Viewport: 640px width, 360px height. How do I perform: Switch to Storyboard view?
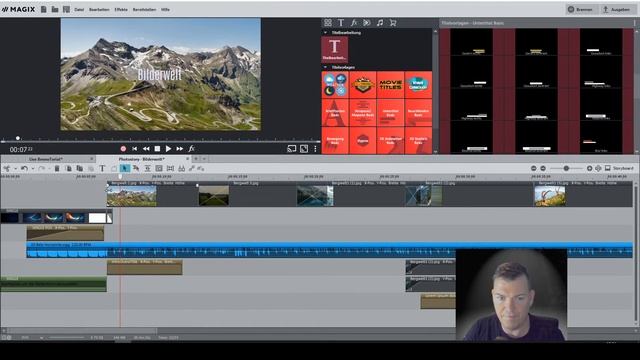pos(619,168)
